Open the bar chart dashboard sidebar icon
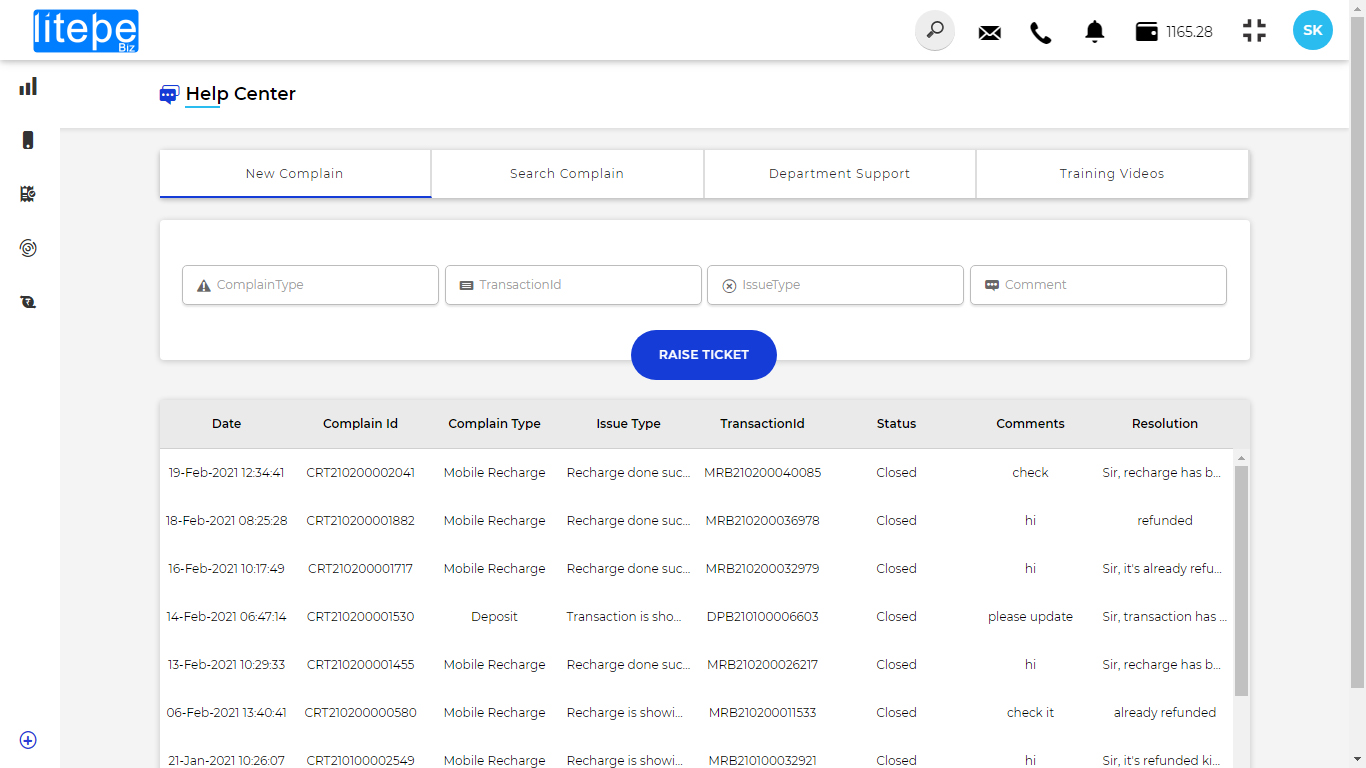 (x=28, y=87)
